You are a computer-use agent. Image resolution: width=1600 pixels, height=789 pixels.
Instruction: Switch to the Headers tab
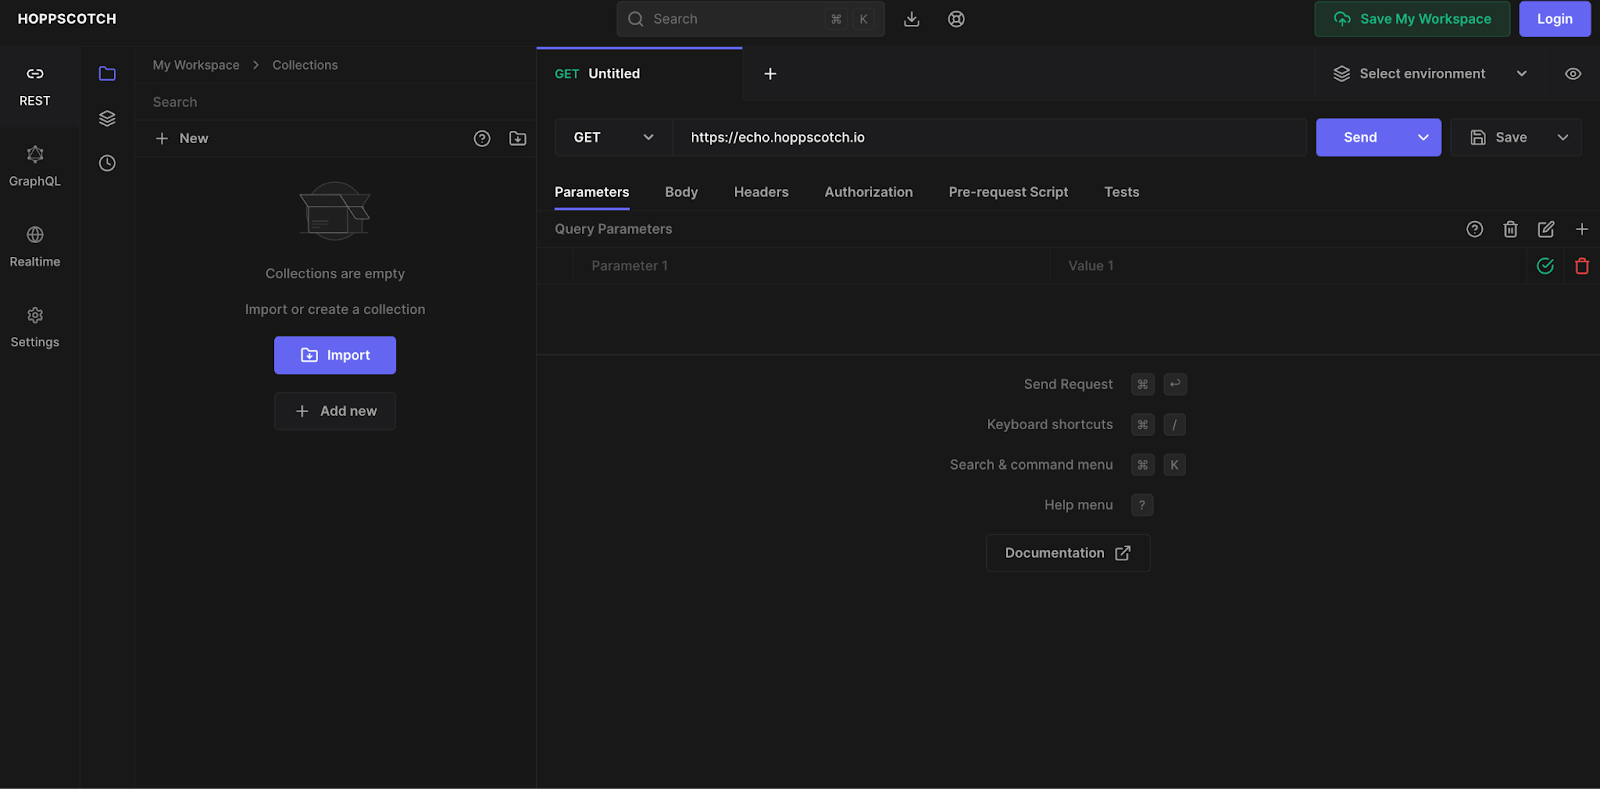[x=761, y=192]
